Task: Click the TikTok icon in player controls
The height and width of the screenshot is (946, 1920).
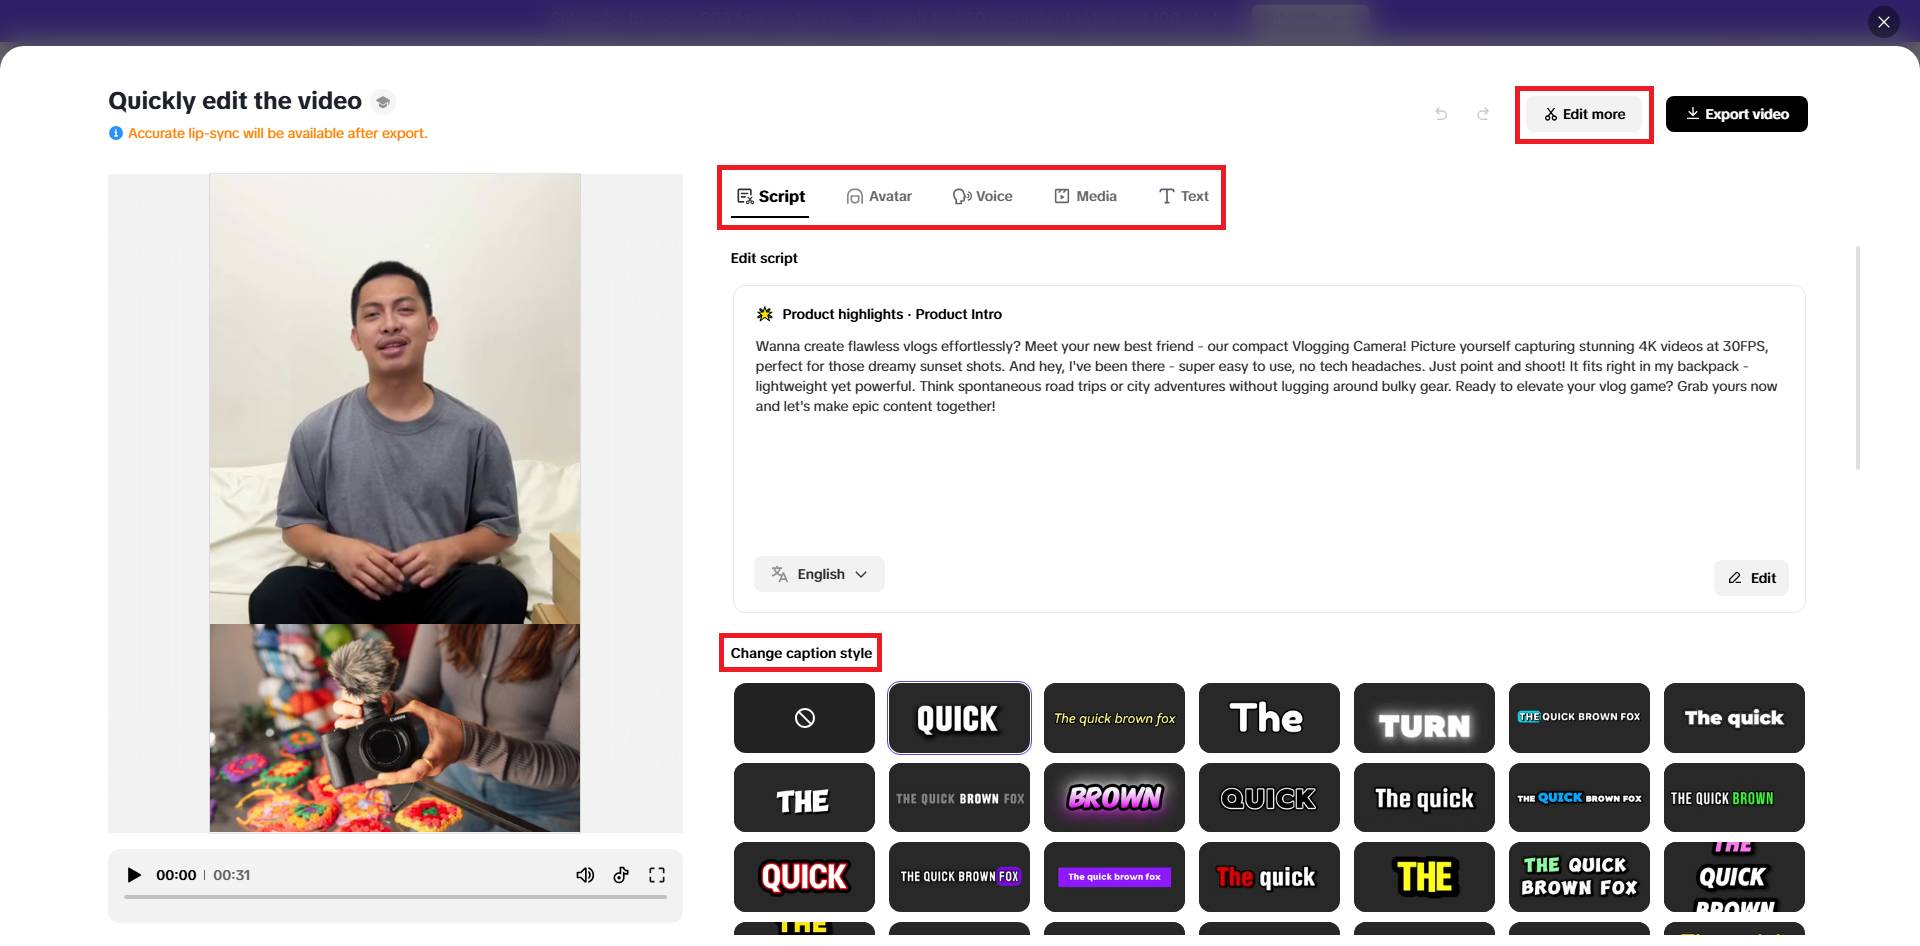Action: point(621,875)
